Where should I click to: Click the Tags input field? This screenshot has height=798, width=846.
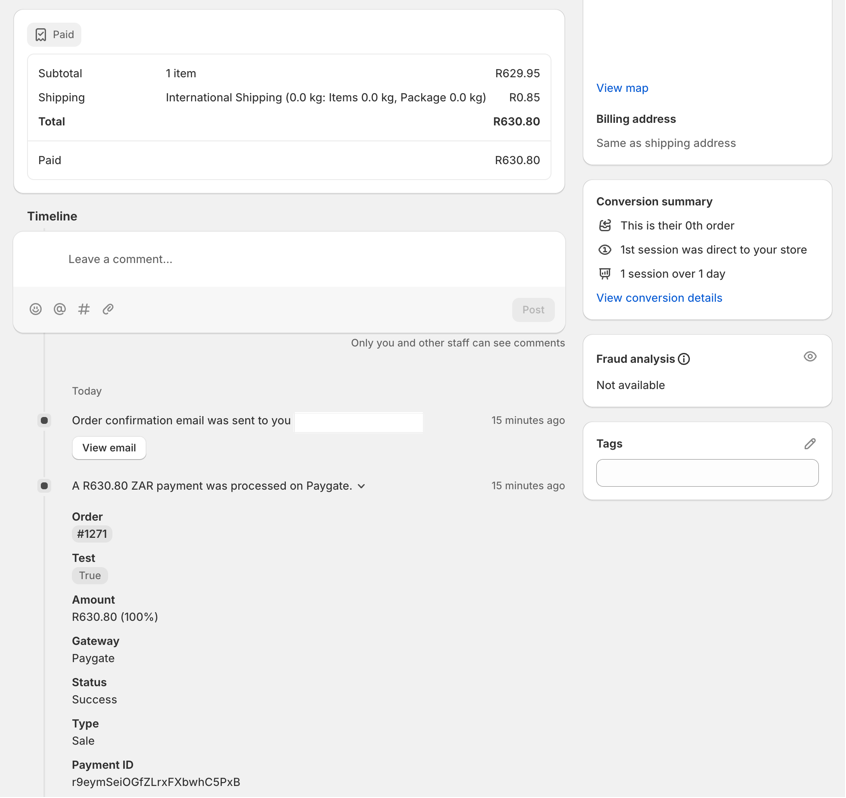(707, 473)
